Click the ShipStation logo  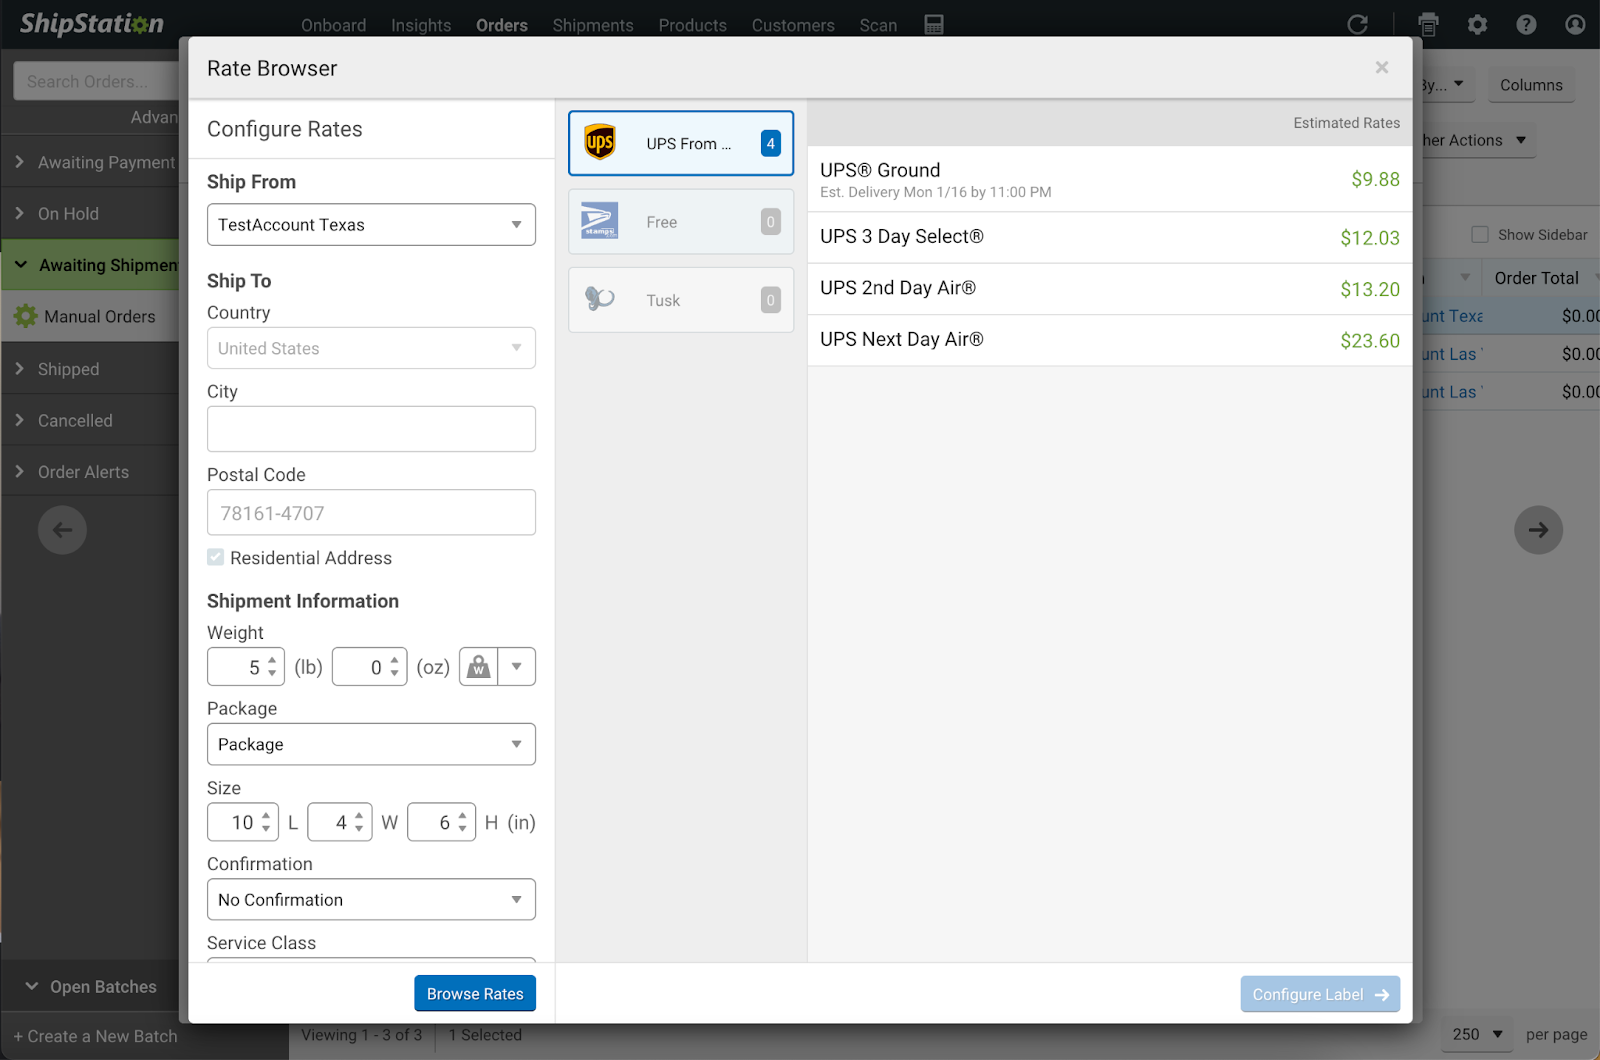coord(92,24)
